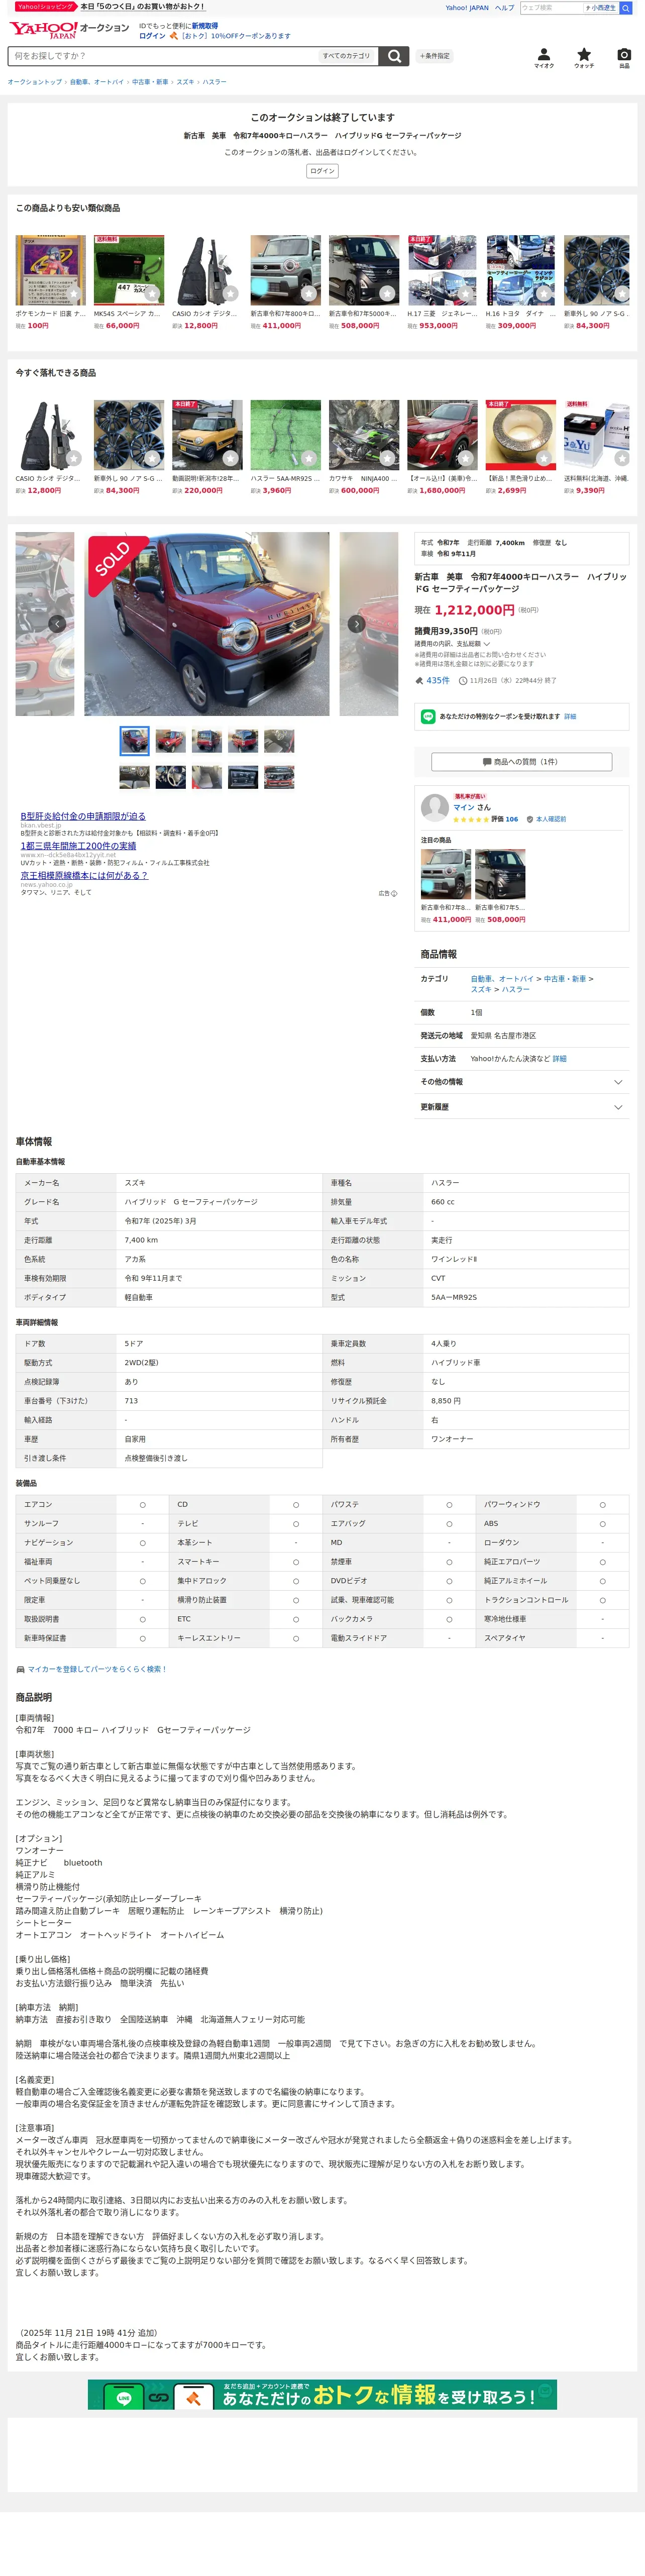Toggle watch star on 508,000円 新古車 item
This screenshot has width=645, height=2576.
click(387, 293)
